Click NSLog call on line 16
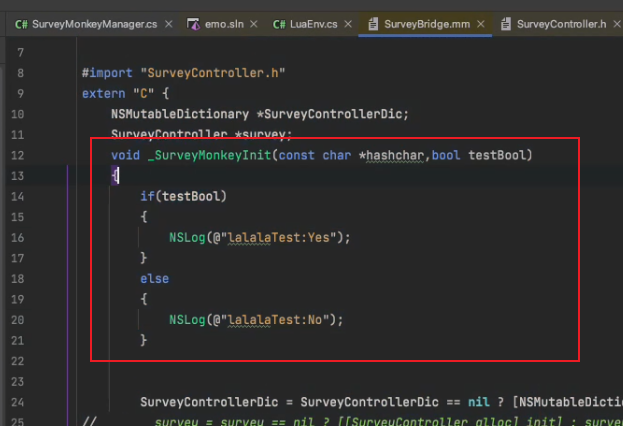 click(x=187, y=238)
